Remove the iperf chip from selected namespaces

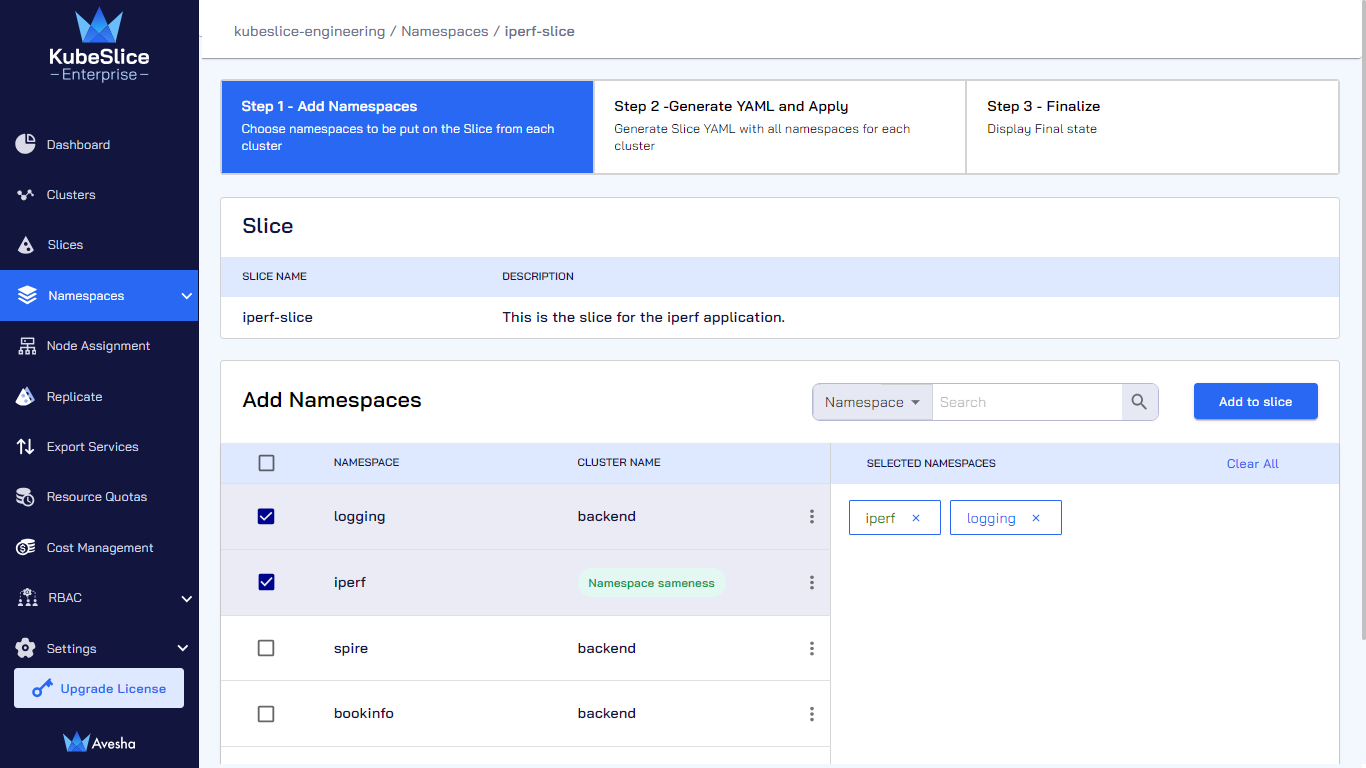pyautogui.click(x=916, y=518)
